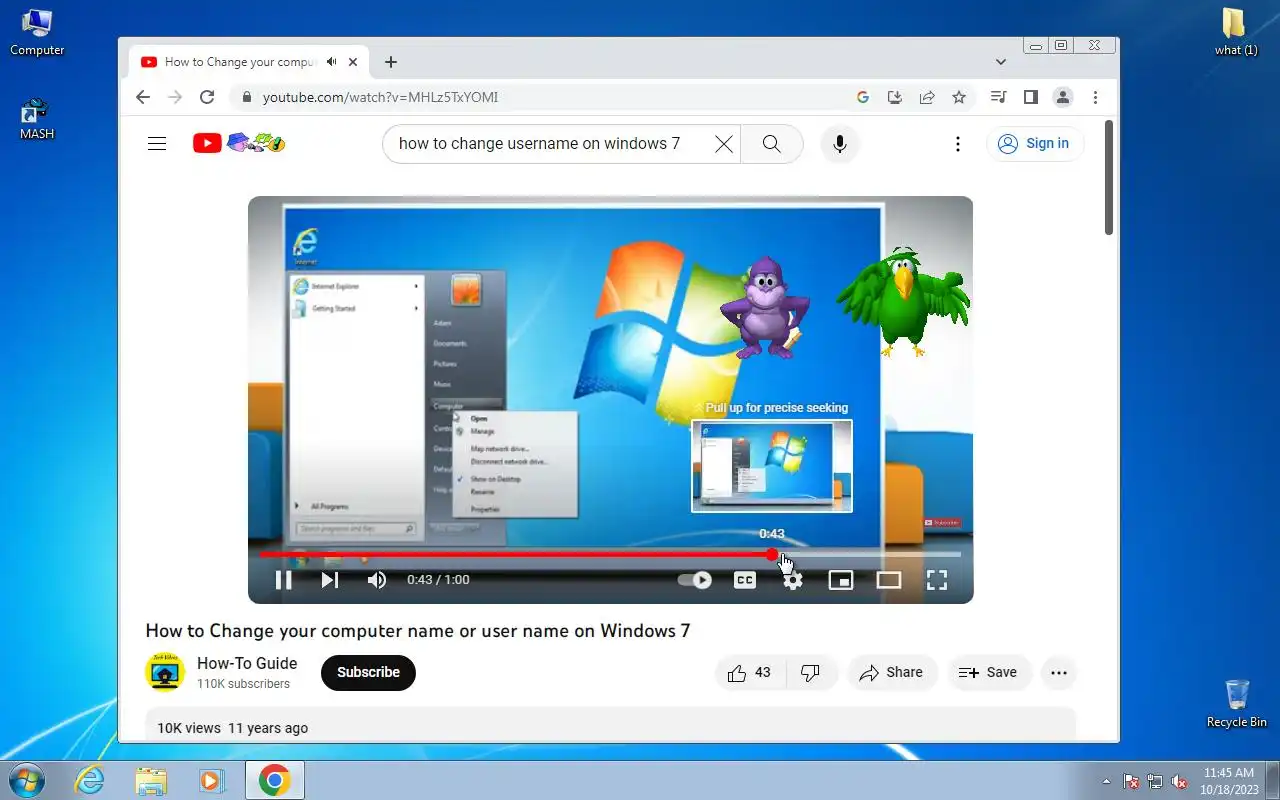Pause the video
Screen dimensions: 1280x800
pyautogui.click(x=284, y=580)
